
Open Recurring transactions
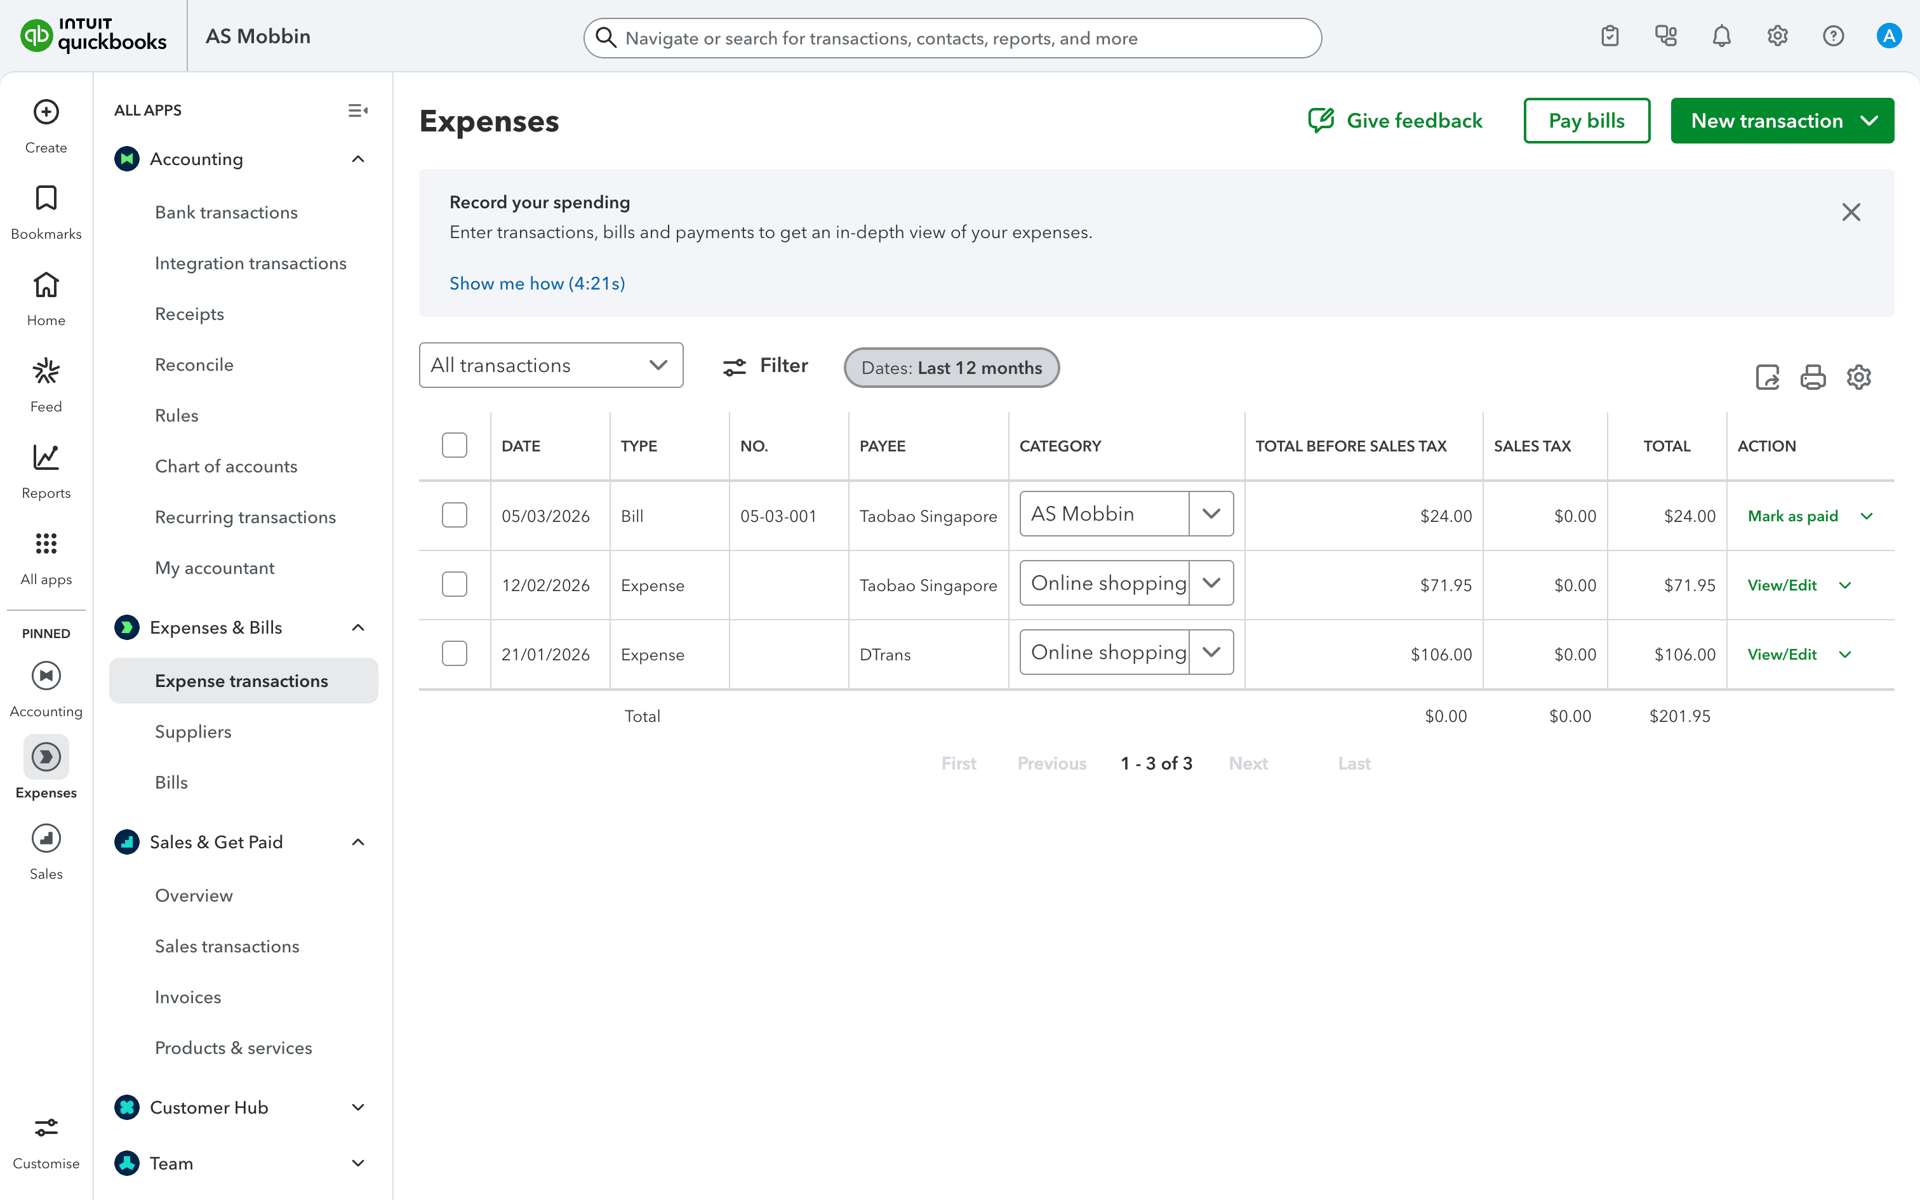pyautogui.click(x=245, y=517)
